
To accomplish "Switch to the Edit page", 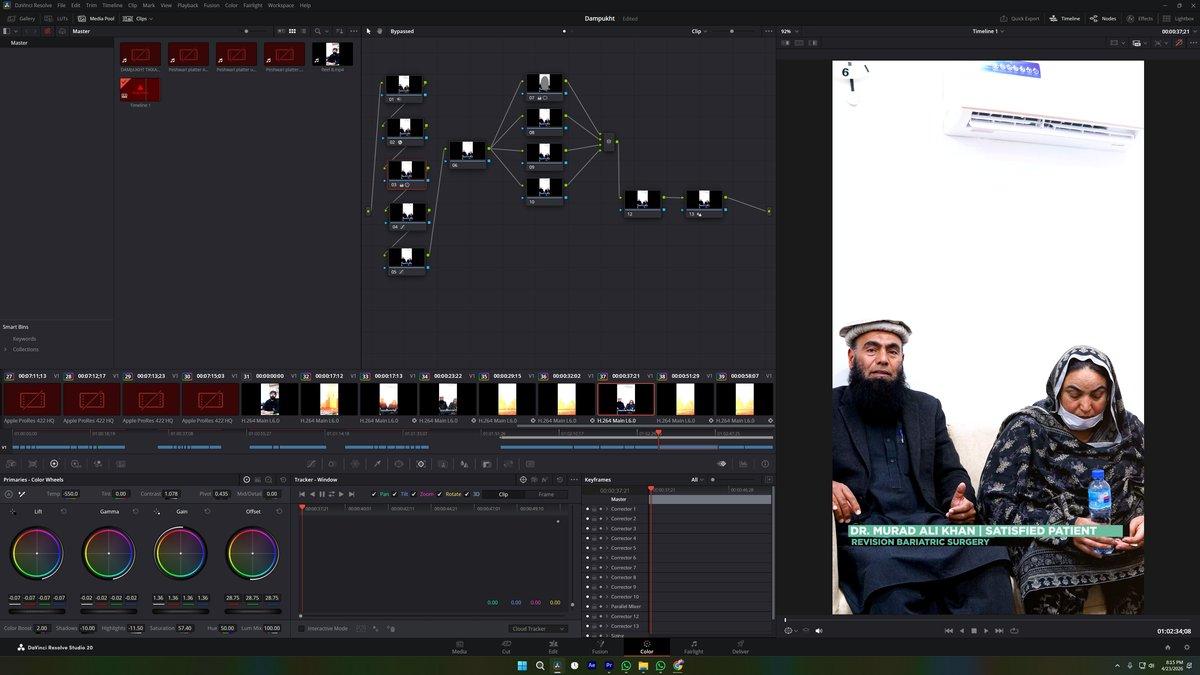I will coord(553,647).
